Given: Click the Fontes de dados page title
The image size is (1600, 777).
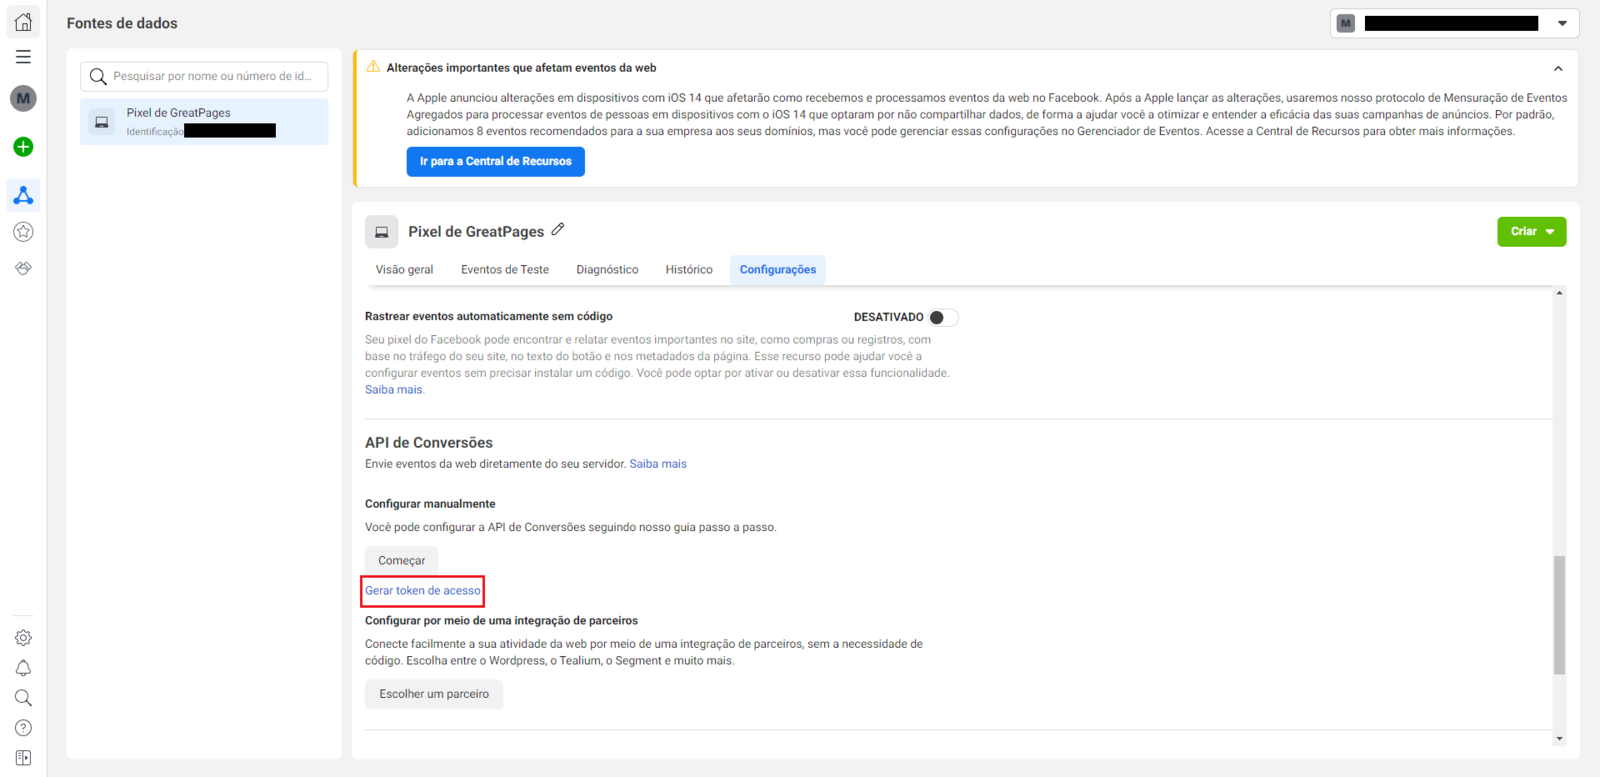Looking at the screenshot, I should [x=122, y=23].
